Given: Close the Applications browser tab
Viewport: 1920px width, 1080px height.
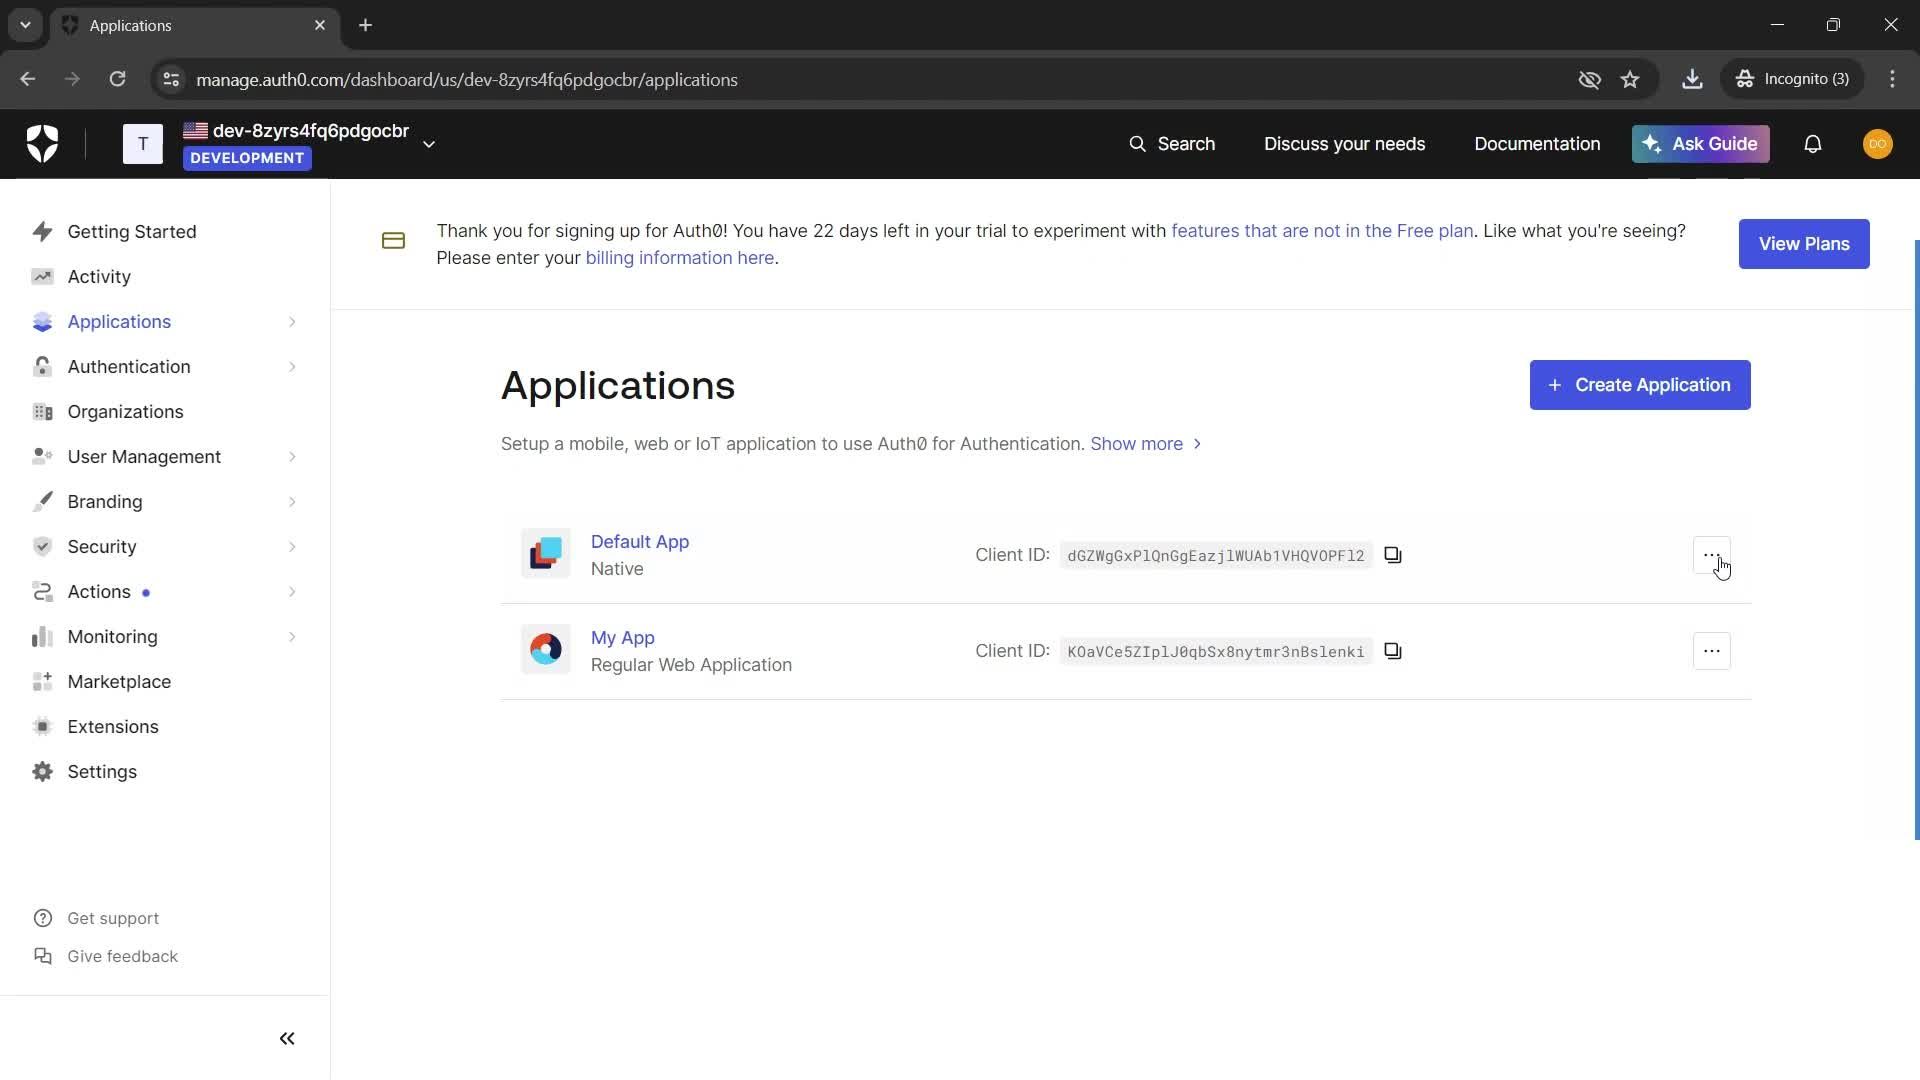Looking at the screenshot, I should (320, 25).
